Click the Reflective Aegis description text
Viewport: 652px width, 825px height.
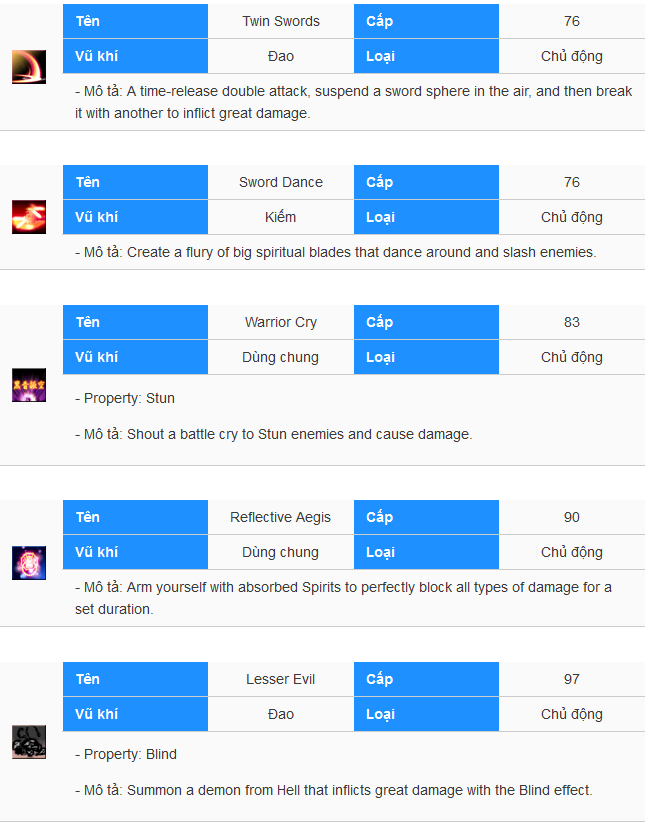(343, 598)
